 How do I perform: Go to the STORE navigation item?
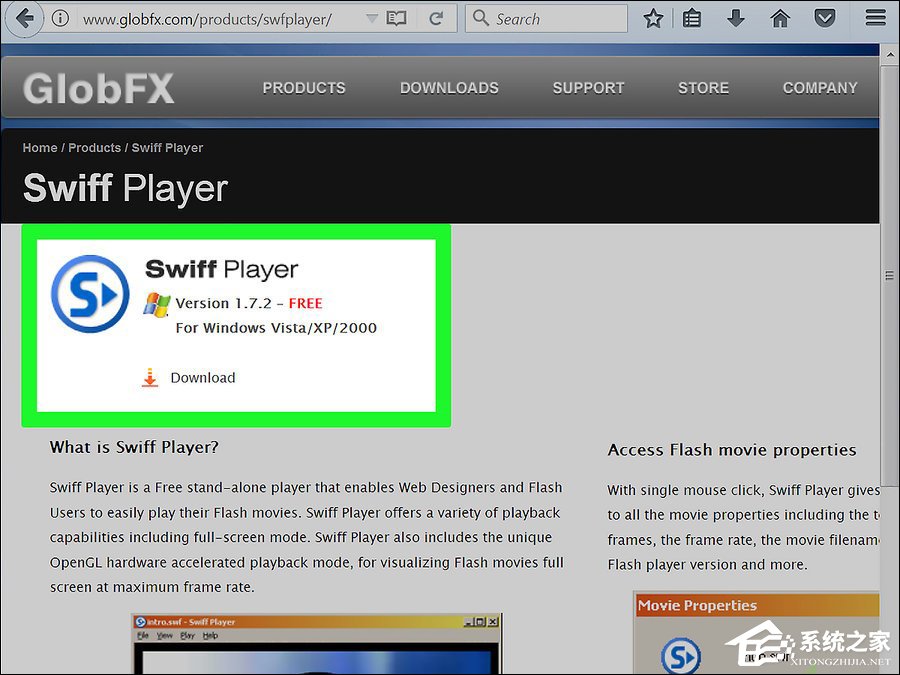click(703, 88)
